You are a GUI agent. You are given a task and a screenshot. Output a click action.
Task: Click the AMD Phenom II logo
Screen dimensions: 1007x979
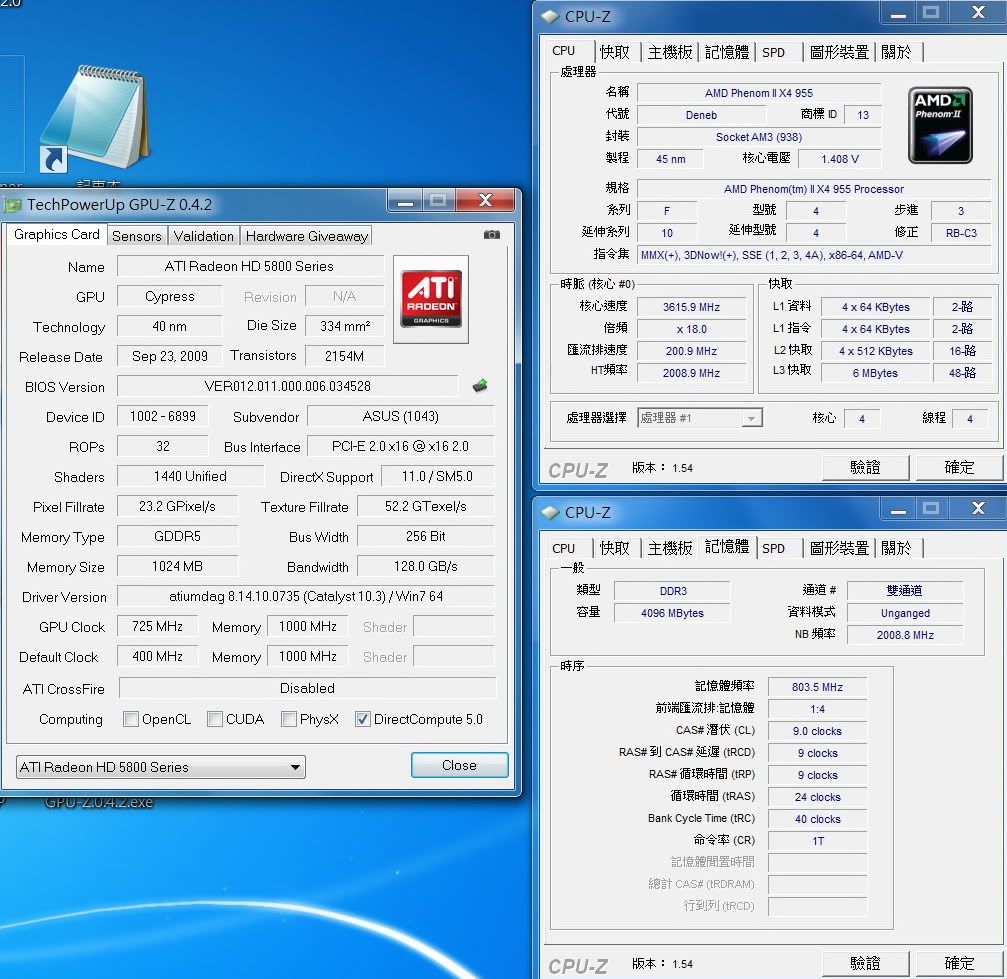(940, 125)
